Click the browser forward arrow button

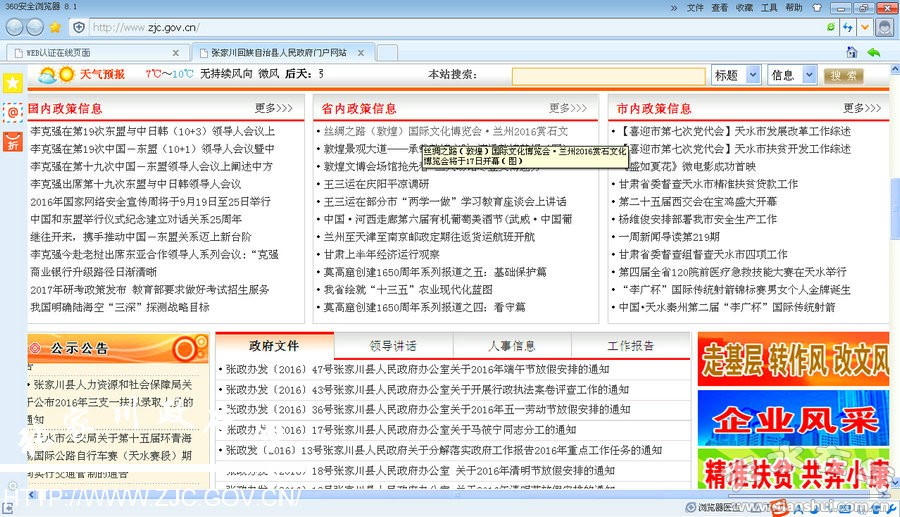click(35, 26)
